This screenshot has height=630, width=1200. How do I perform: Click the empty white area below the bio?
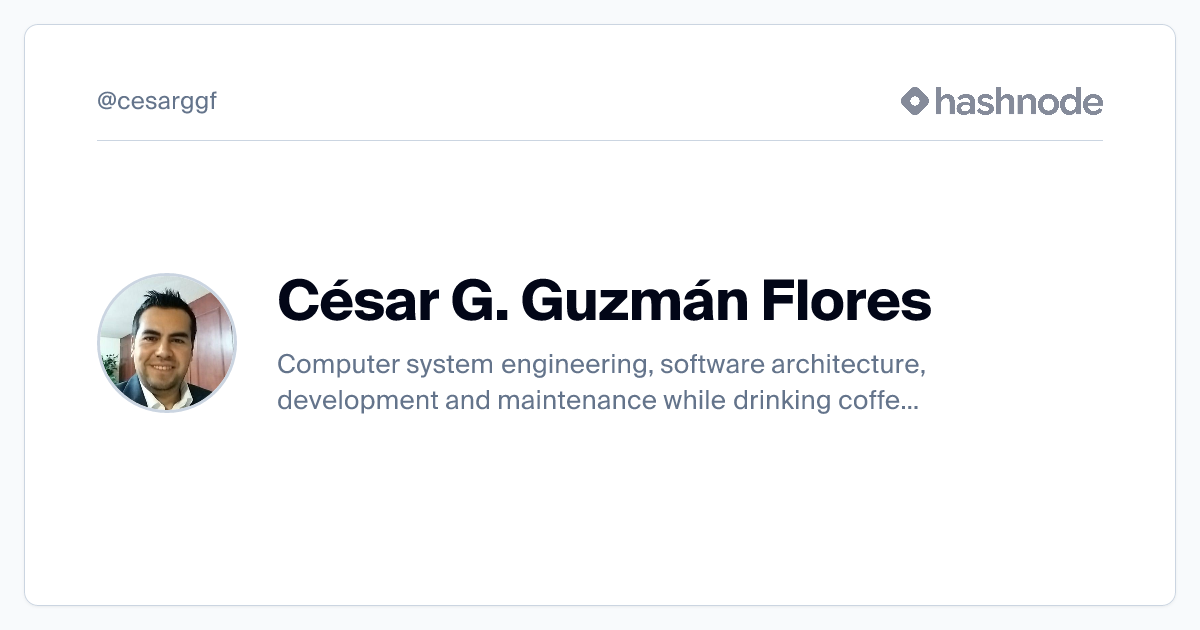tap(600, 510)
